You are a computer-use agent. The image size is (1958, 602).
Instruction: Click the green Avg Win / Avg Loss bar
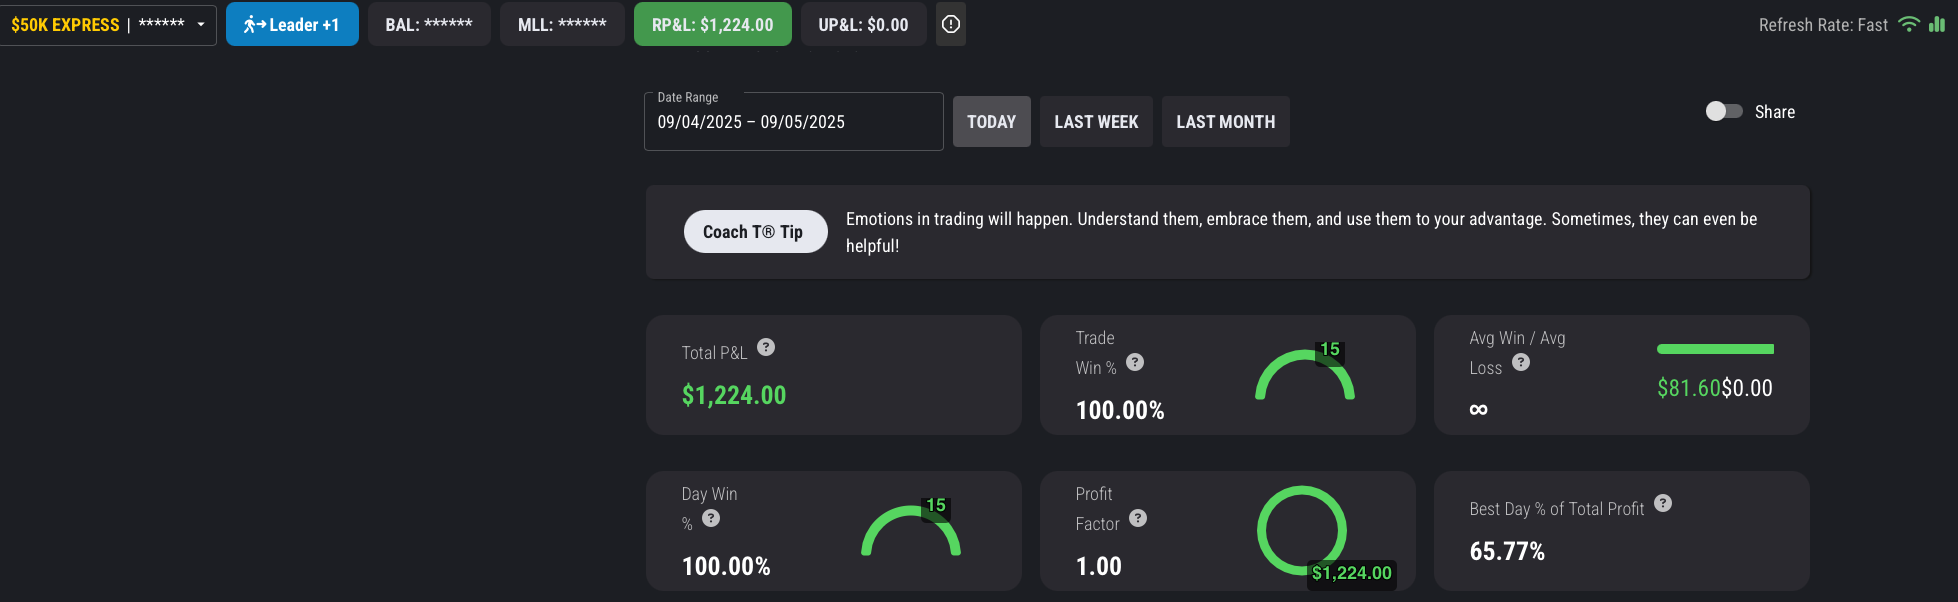click(1715, 349)
